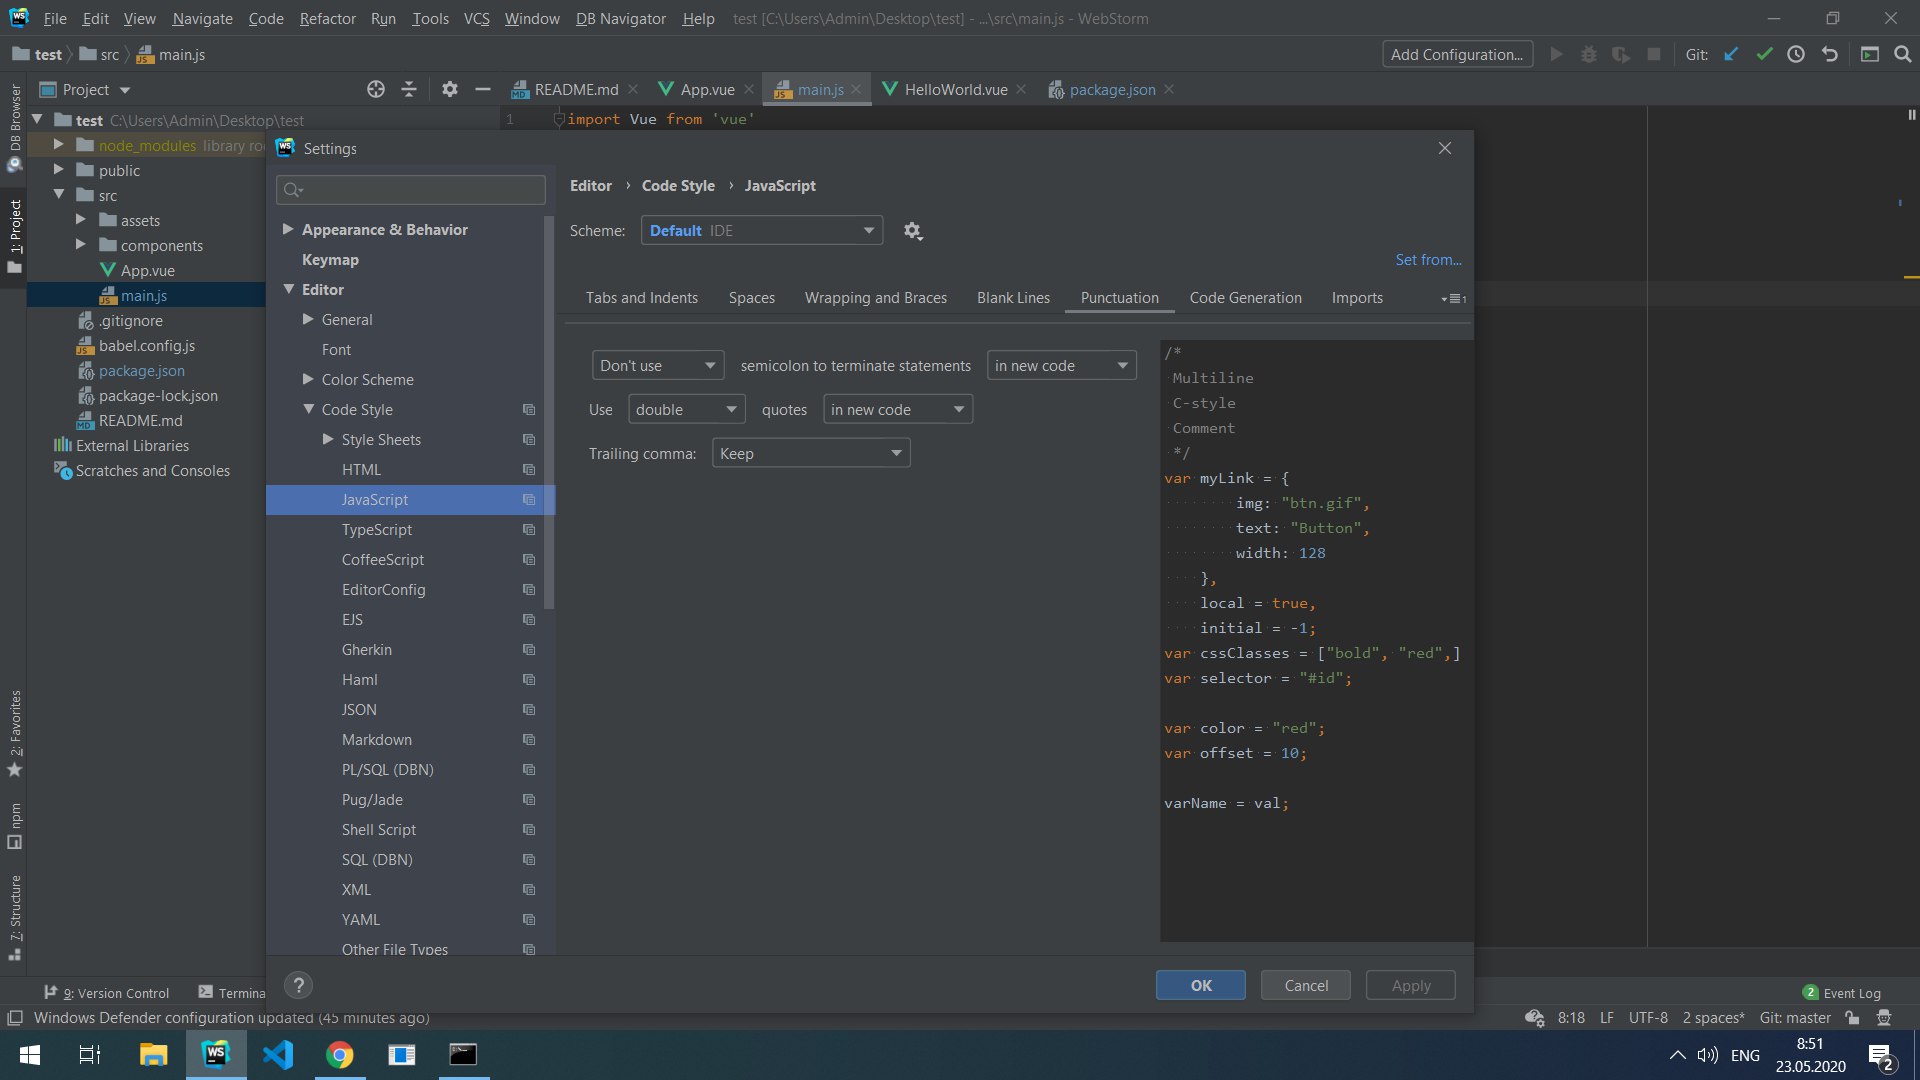
Task: Click copy icon next to JavaScript code style
Action: click(529, 500)
